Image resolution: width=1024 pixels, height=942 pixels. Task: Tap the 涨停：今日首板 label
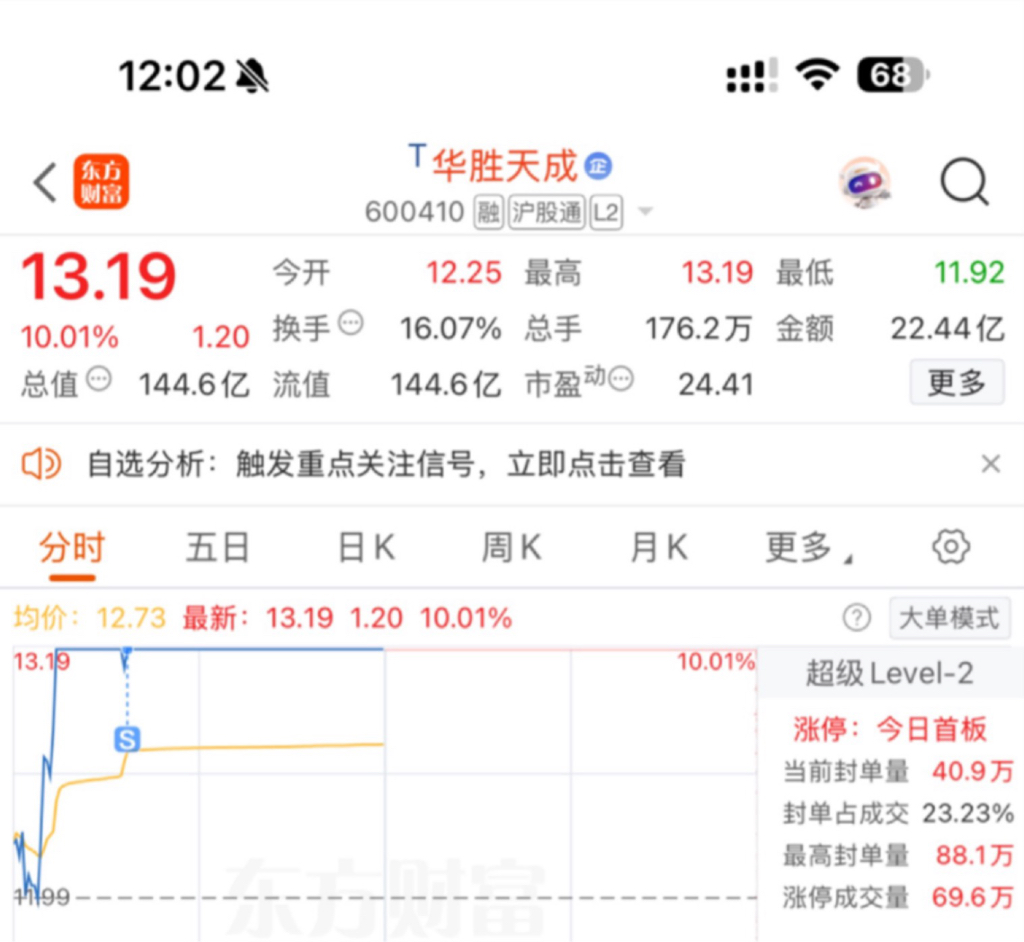tap(889, 729)
